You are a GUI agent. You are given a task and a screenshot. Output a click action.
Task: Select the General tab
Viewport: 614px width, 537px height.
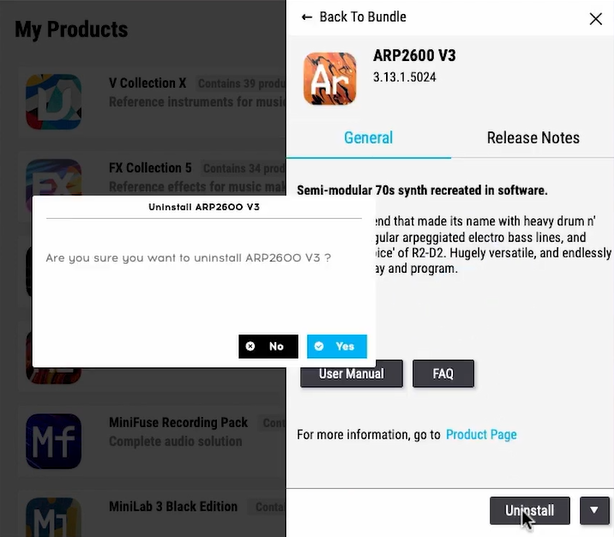tap(368, 138)
